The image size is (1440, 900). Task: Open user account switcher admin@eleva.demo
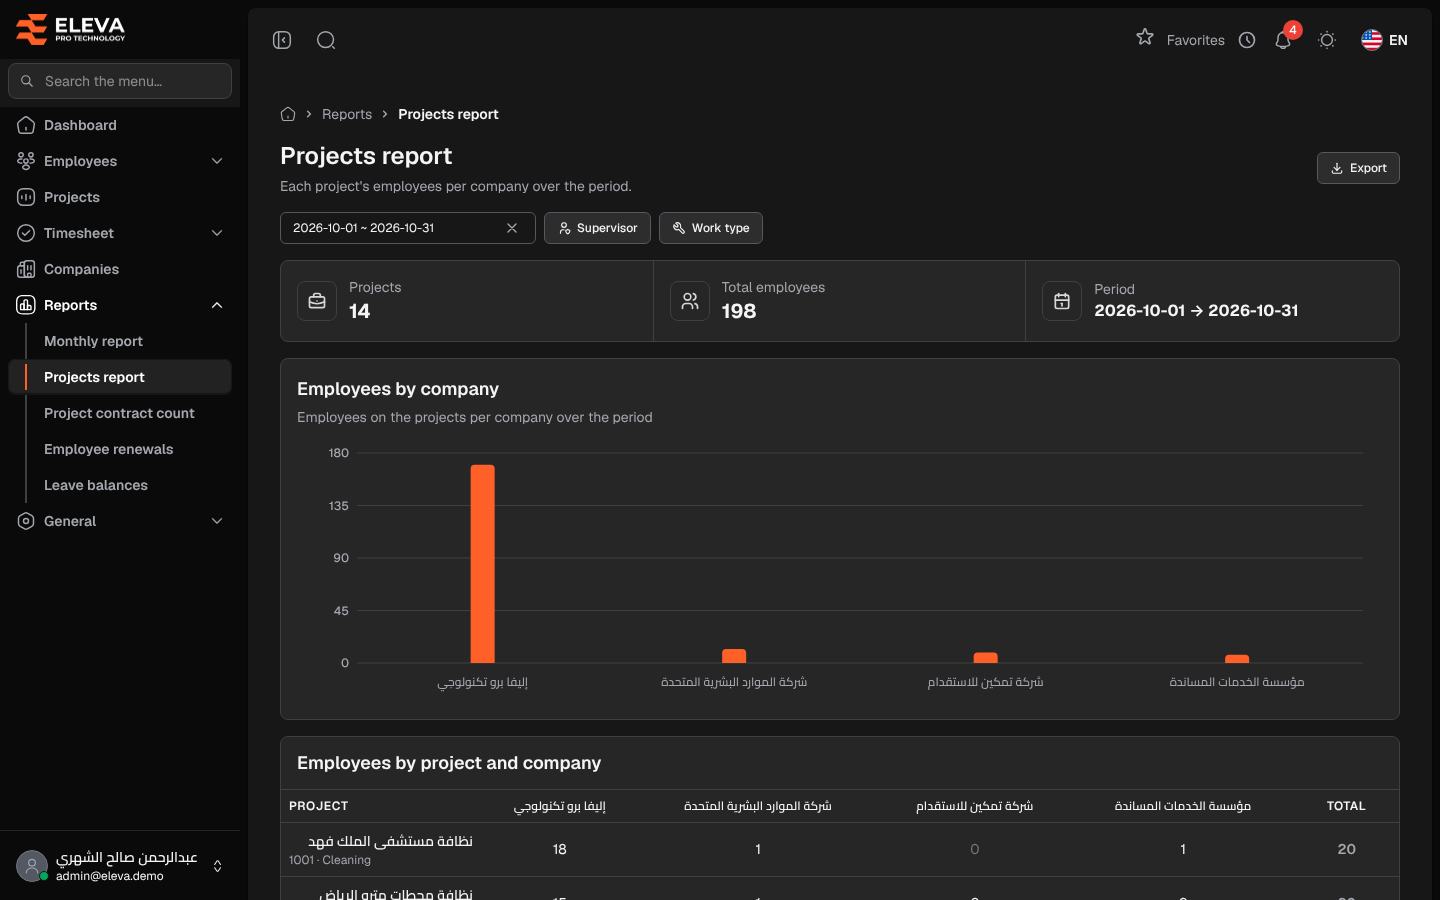[120, 866]
